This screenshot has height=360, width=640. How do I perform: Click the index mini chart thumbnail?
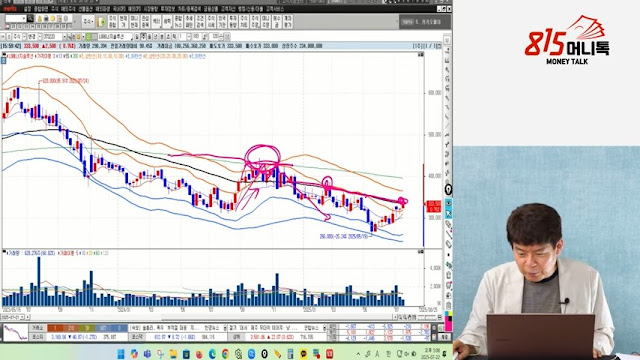click(x=16, y=332)
